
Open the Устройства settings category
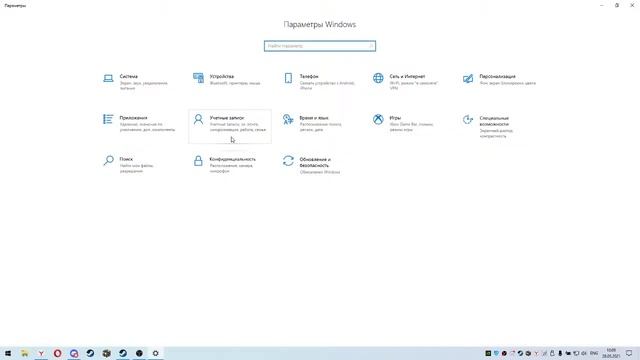[x=230, y=82]
